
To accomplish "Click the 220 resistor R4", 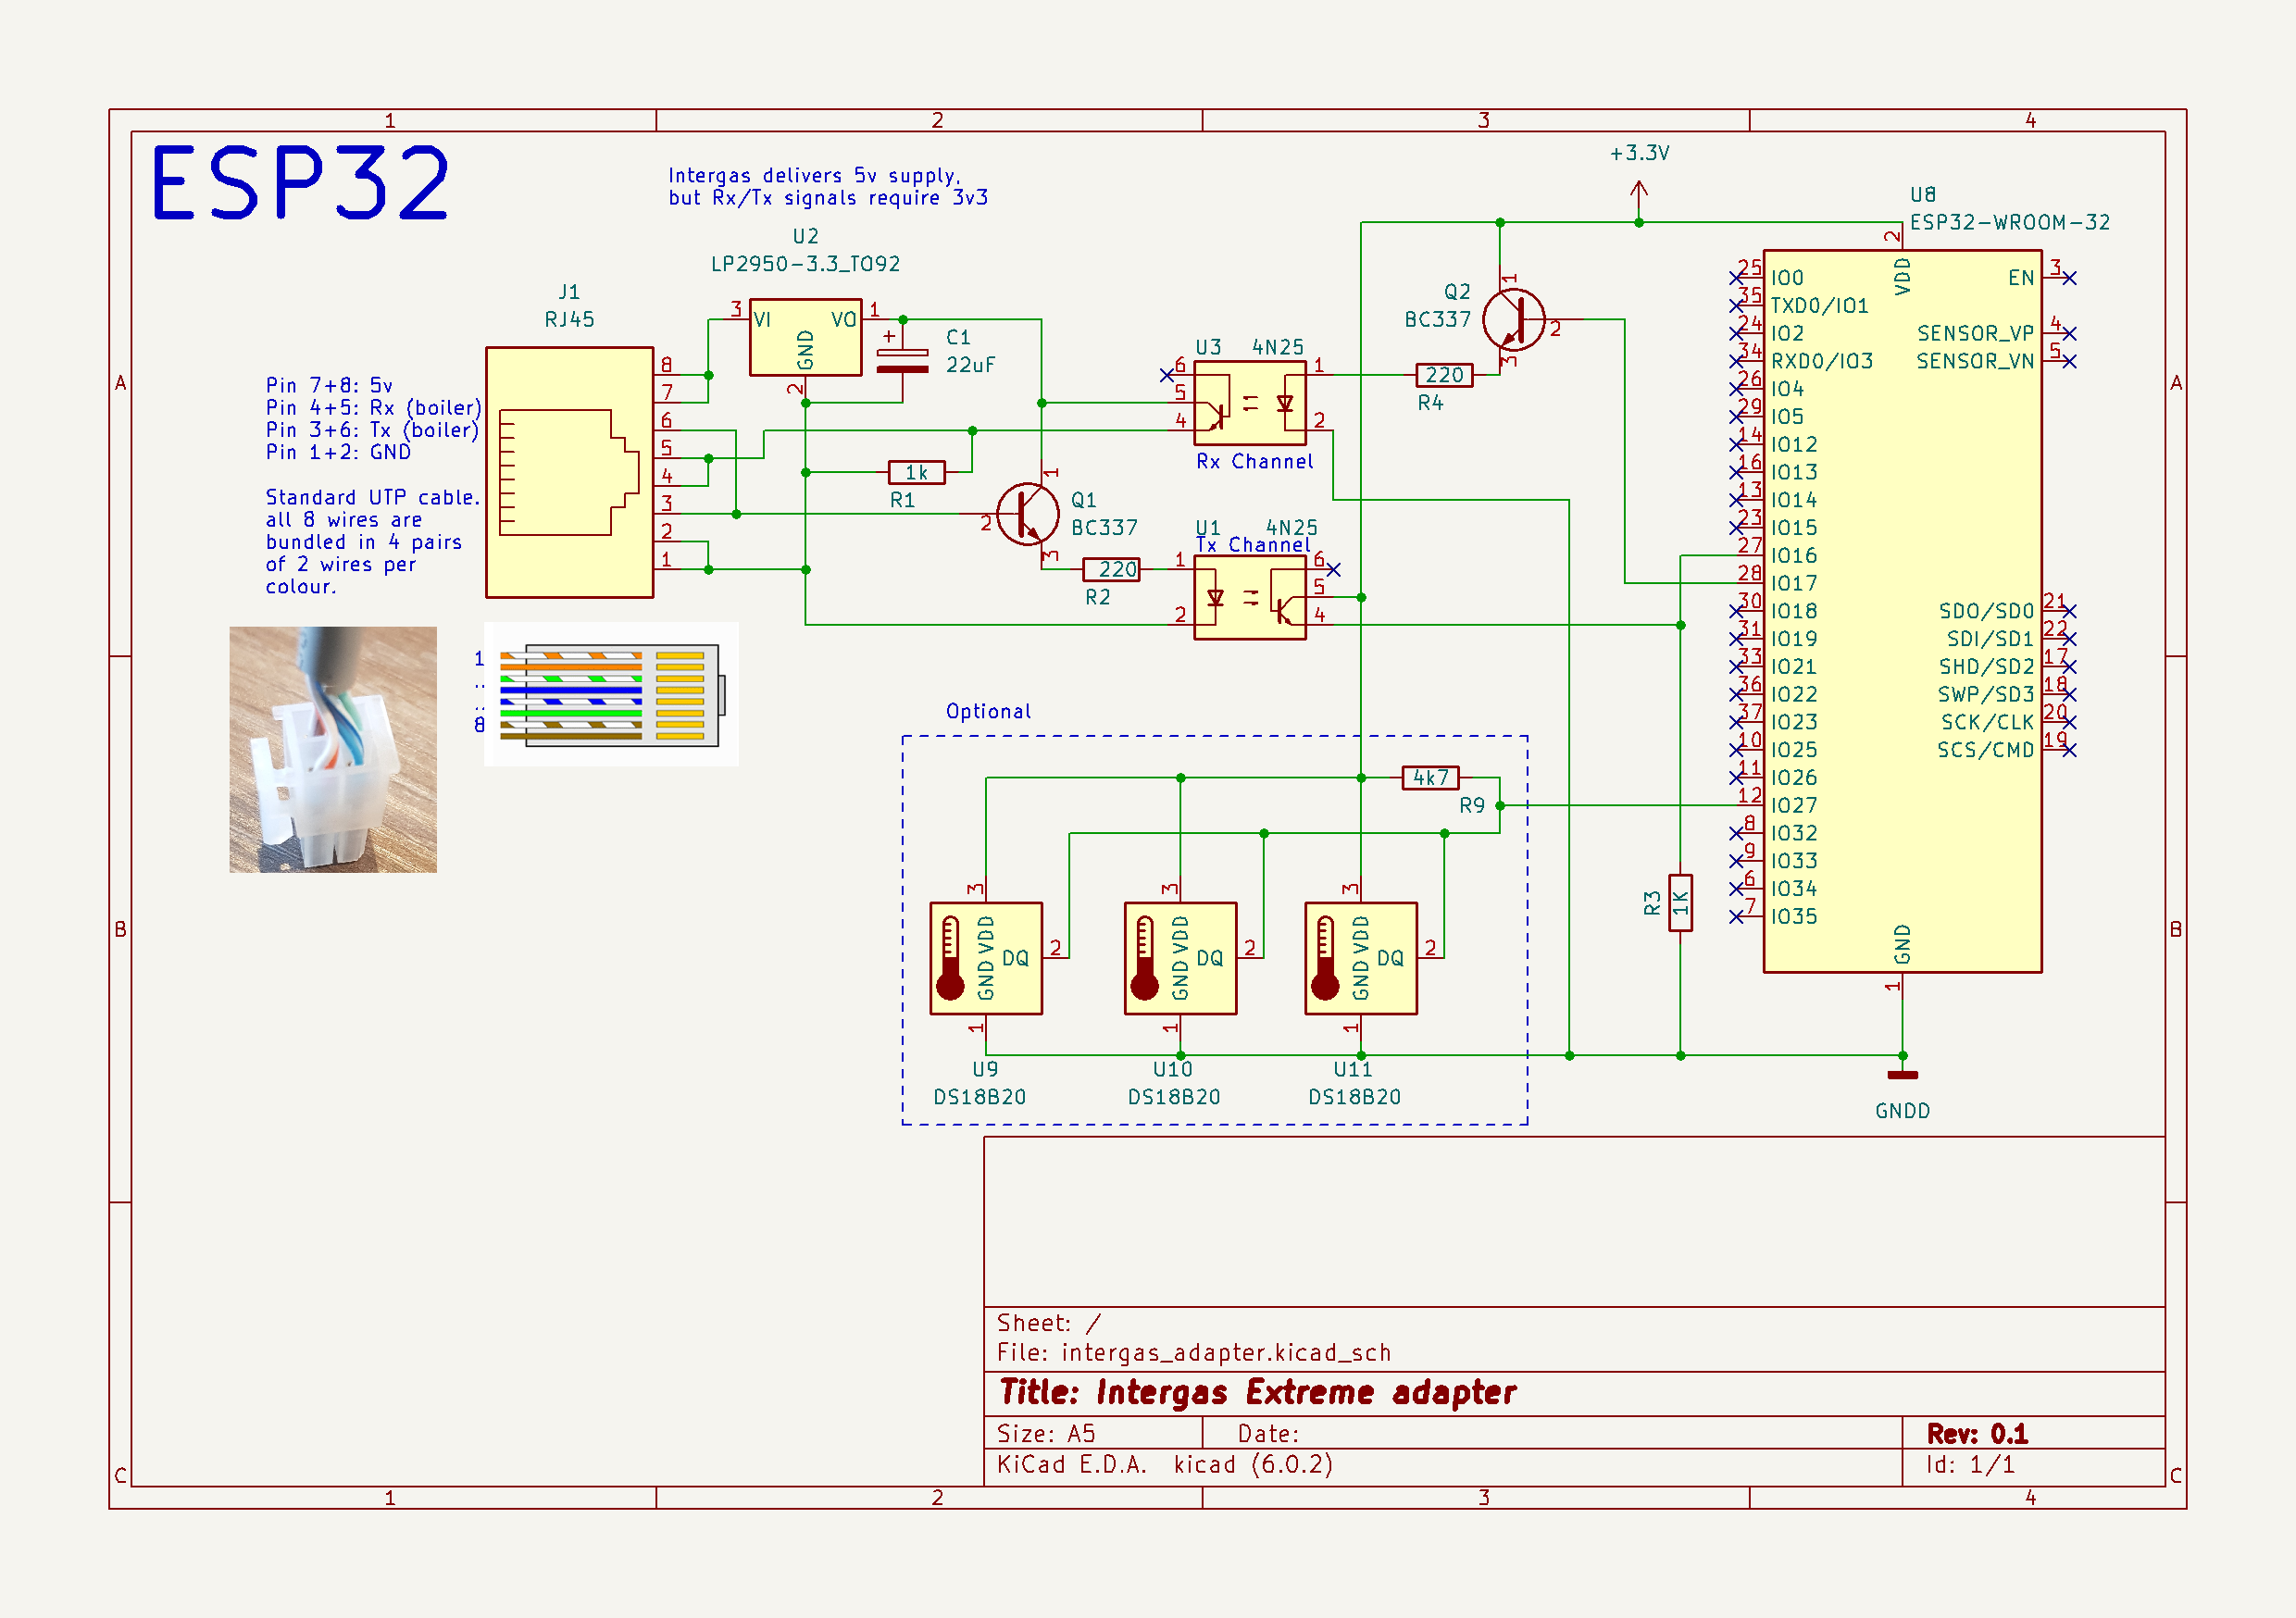I will point(1444,375).
